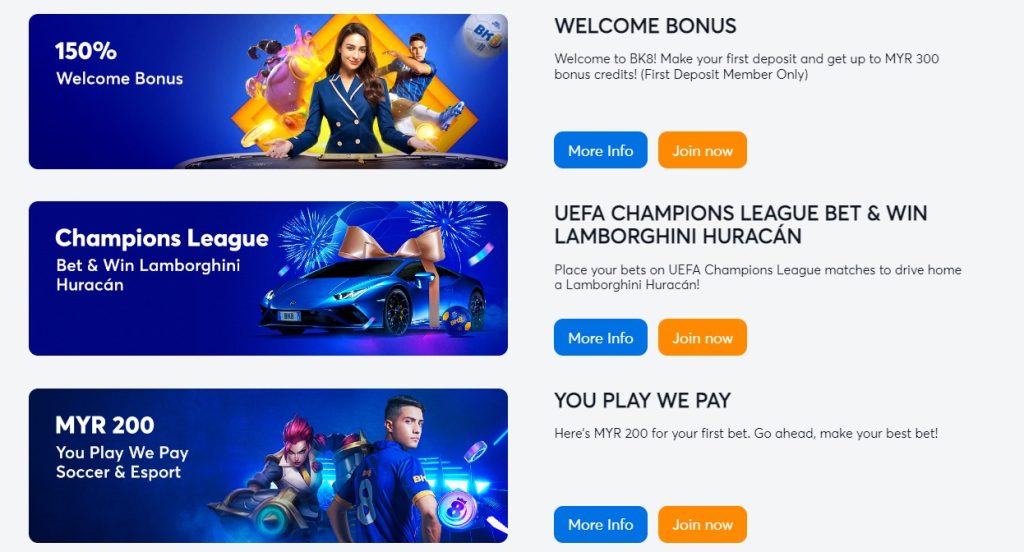The height and width of the screenshot is (552, 1024).
Task: Open More Info for Champions League promotion
Action: tap(600, 337)
